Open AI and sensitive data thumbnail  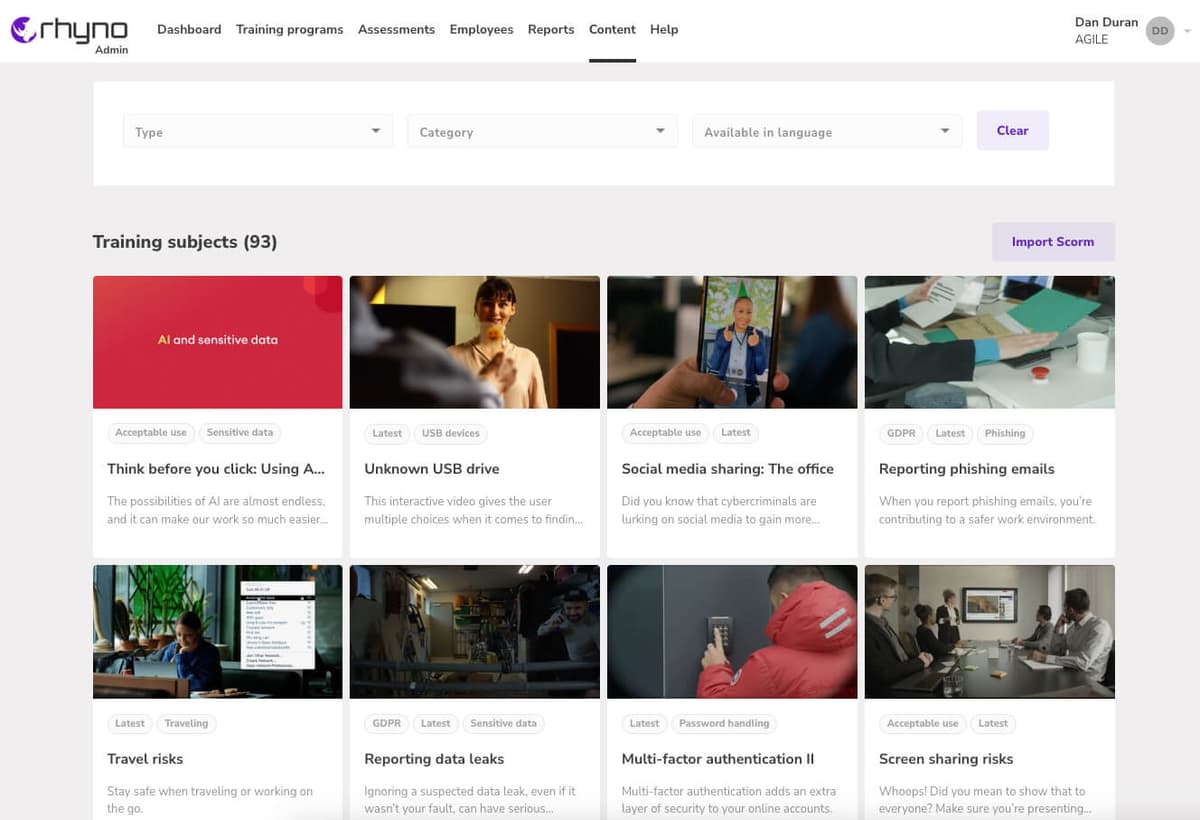[x=217, y=342]
